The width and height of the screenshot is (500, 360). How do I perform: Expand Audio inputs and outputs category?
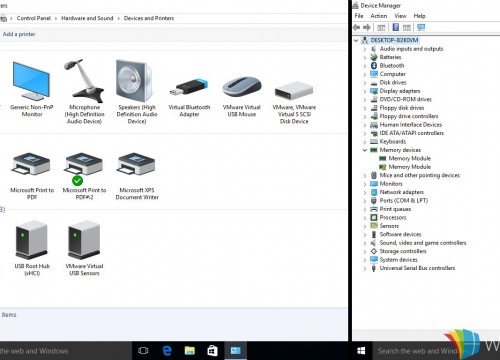pos(365,49)
